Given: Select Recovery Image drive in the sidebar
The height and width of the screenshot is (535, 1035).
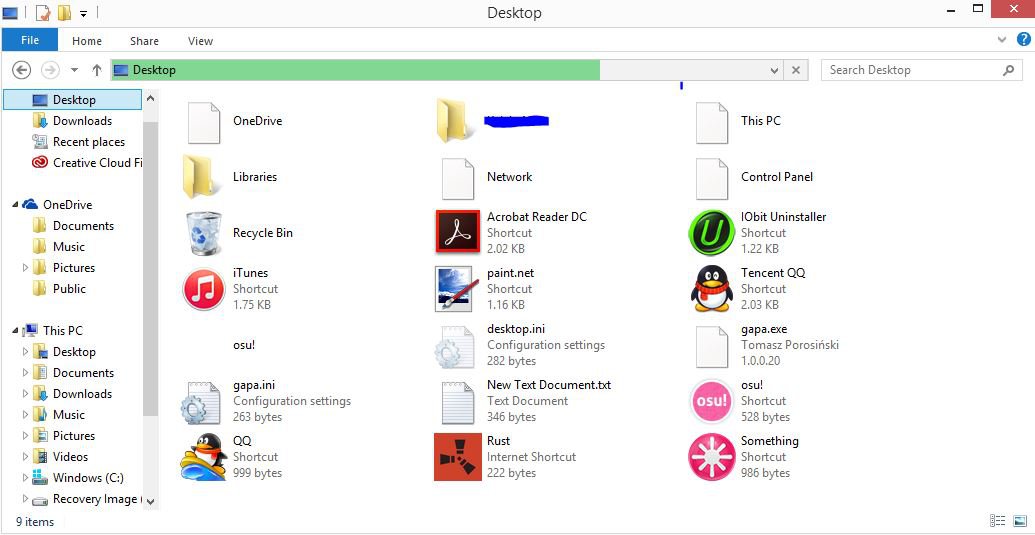Looking at the screenshot, I should (86, 499).
